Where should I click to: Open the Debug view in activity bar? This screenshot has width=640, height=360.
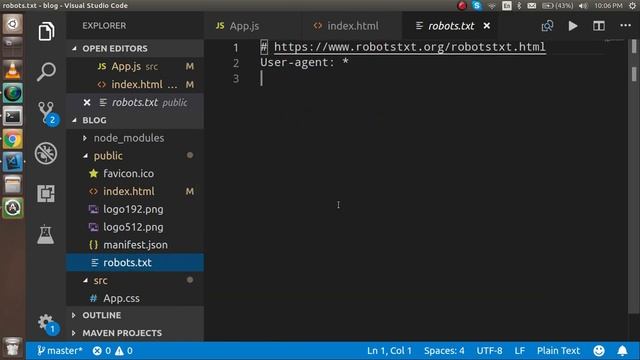pos(46,153)
